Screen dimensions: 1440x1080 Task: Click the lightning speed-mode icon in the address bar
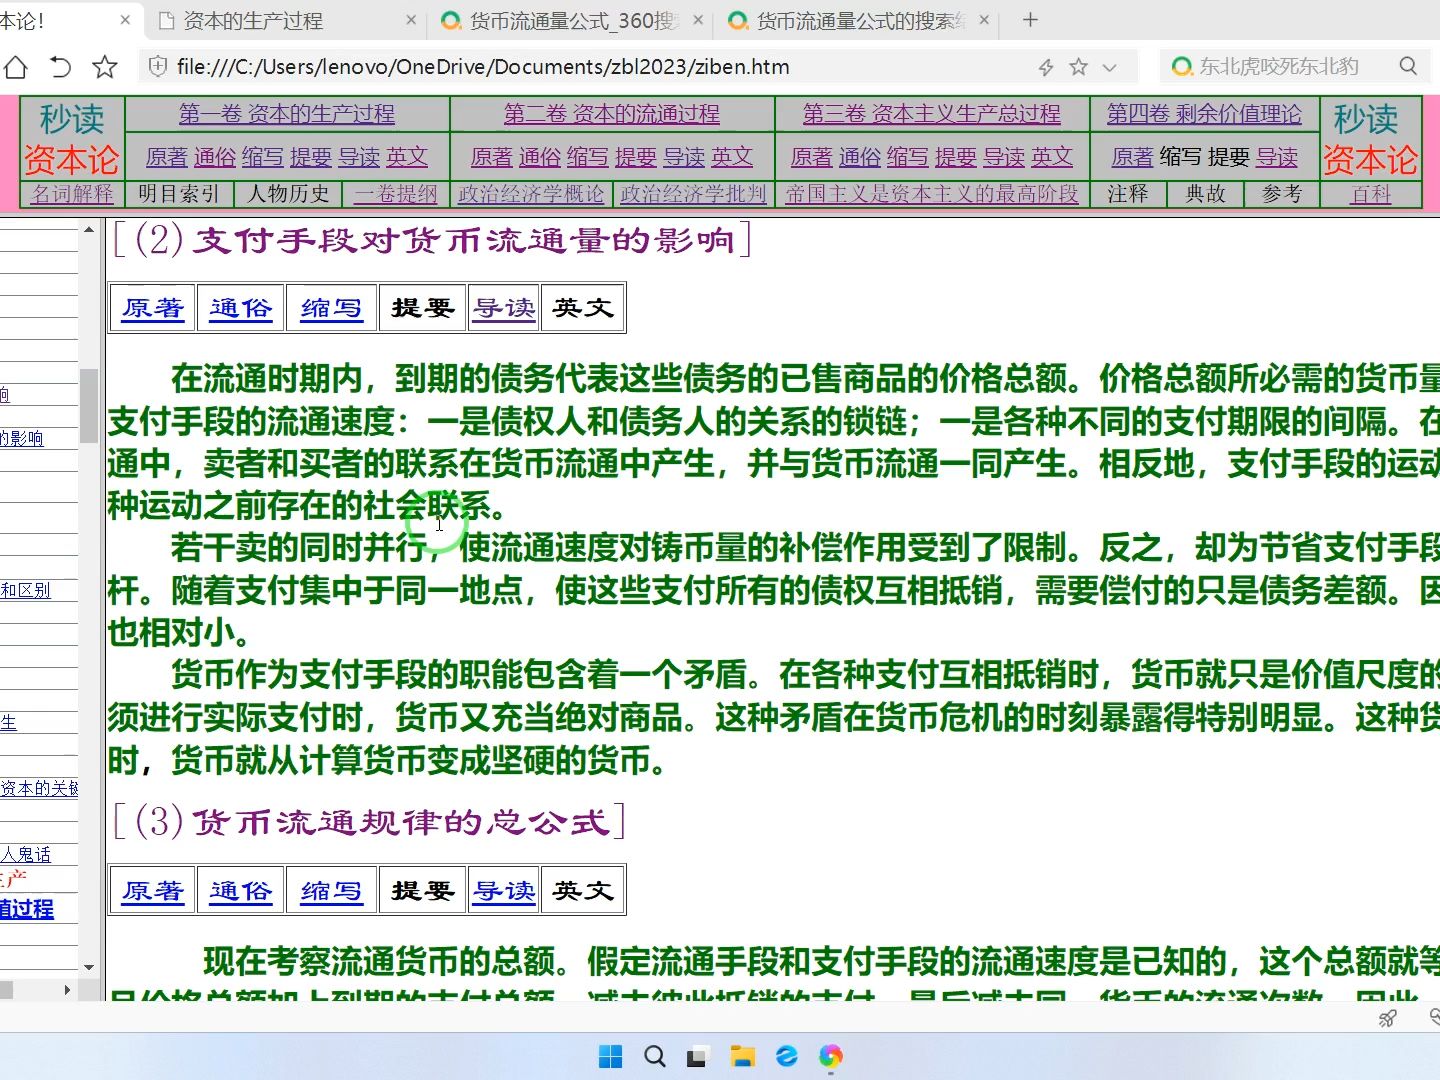[1046, 67]
